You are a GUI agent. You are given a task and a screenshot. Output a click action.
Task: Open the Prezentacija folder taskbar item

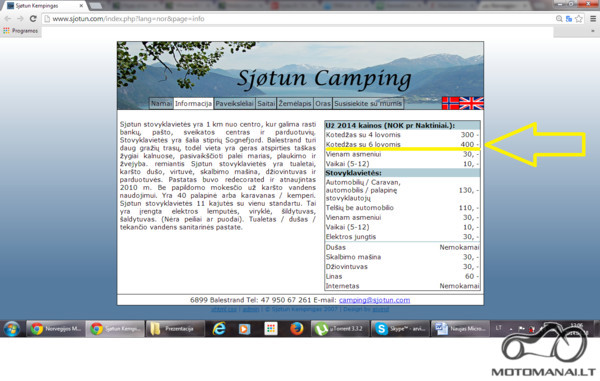click(174, 329)
